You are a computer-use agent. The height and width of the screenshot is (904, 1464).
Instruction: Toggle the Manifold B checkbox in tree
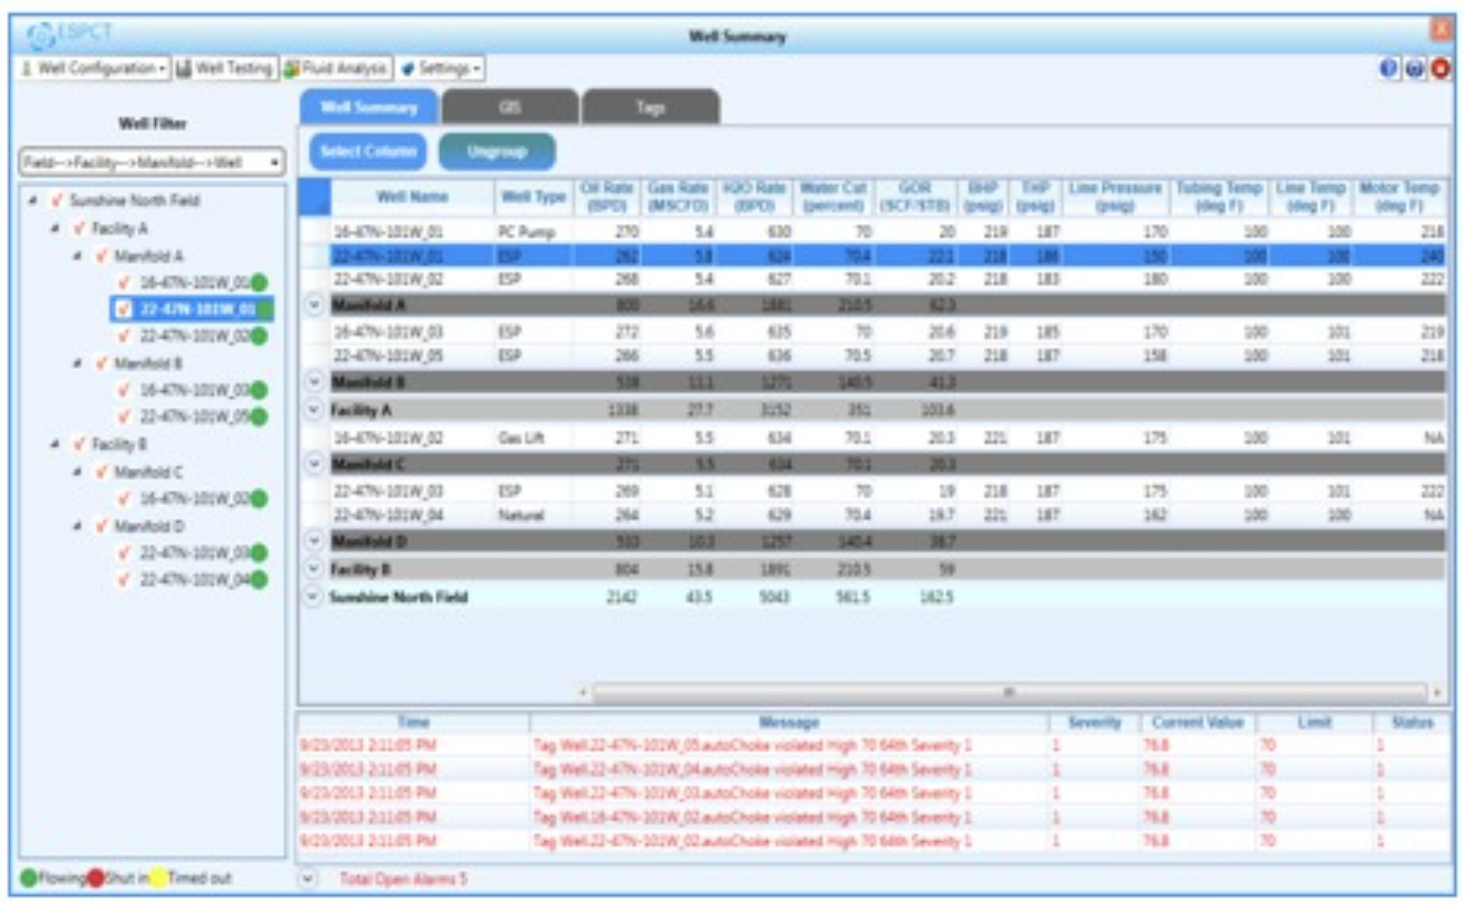pyautogui.click(x=102, y=363)
